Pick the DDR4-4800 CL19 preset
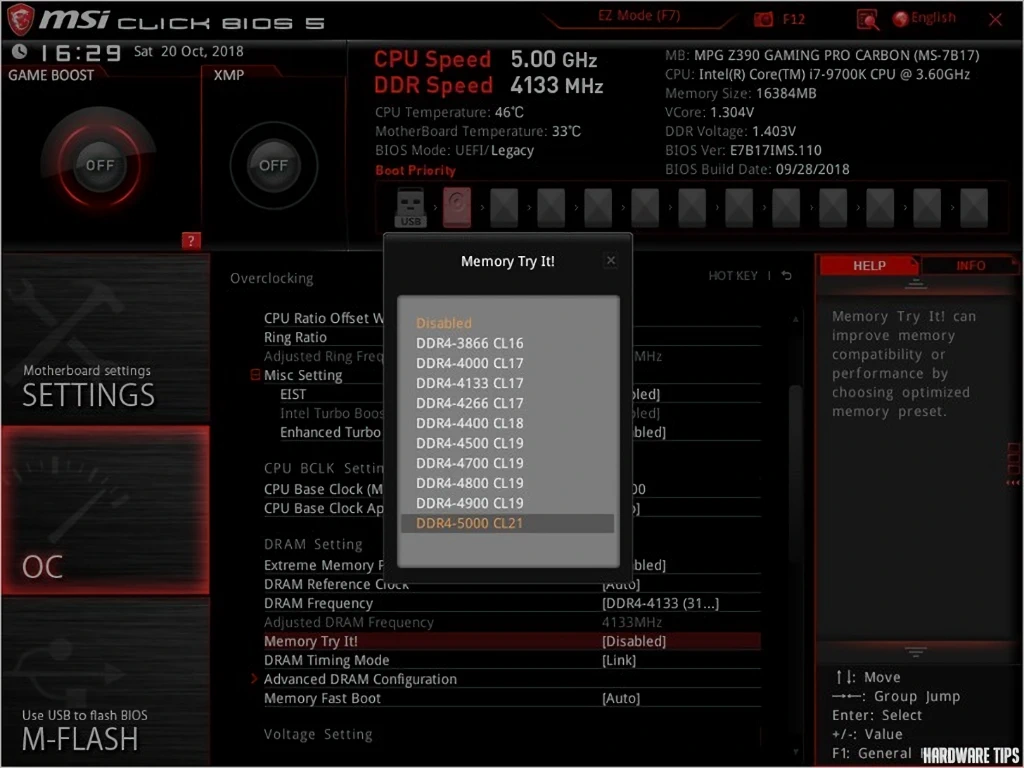Image resolution: width=1024 pixels, height=768 pixels. point(507,483)
